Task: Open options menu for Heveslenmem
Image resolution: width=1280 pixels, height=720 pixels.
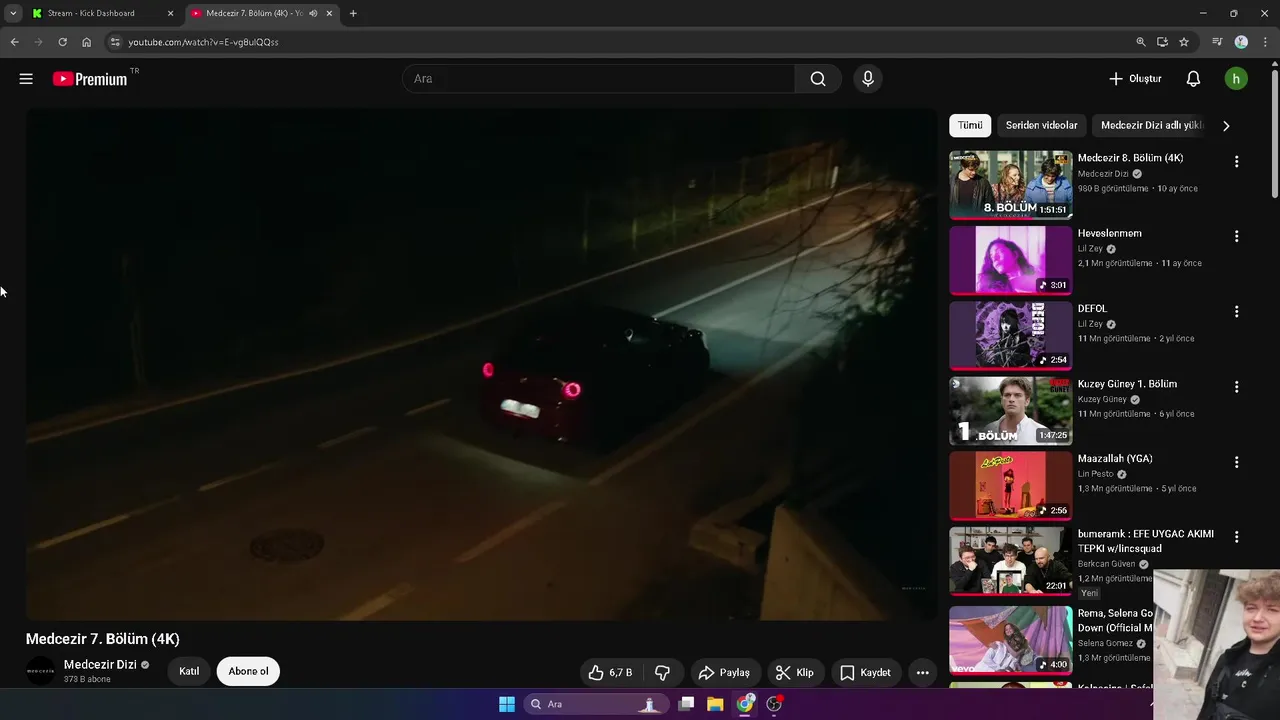Action: point(1236,237)
